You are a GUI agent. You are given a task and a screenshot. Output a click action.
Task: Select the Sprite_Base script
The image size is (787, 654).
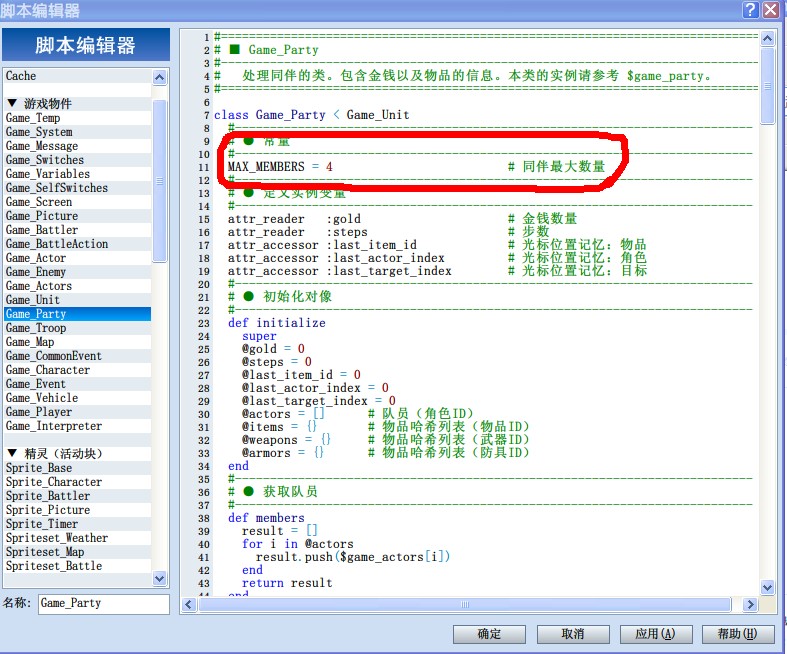77,468
